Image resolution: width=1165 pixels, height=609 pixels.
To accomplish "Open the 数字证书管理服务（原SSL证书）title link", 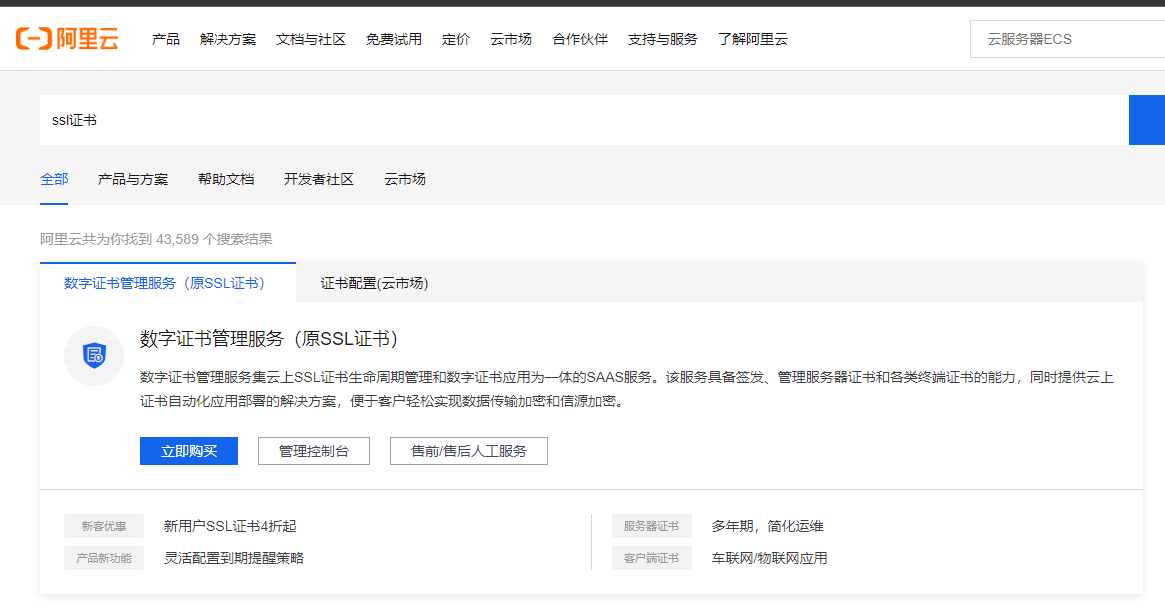I will pos(273,339).
